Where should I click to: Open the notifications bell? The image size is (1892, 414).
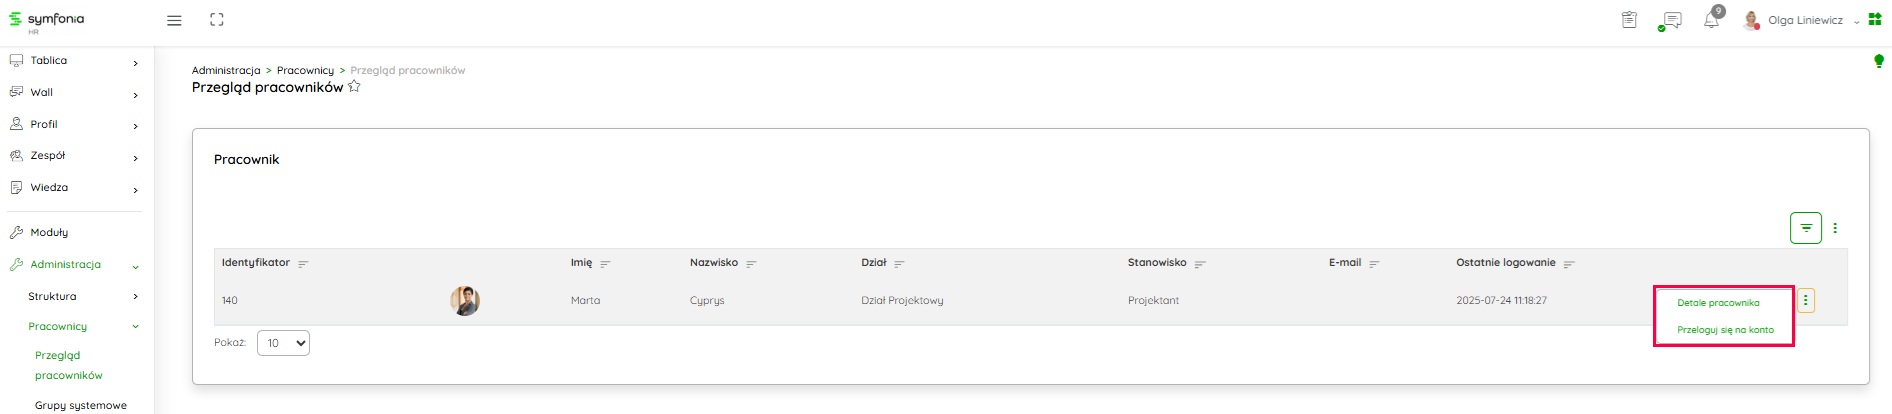click(1711, 20)
